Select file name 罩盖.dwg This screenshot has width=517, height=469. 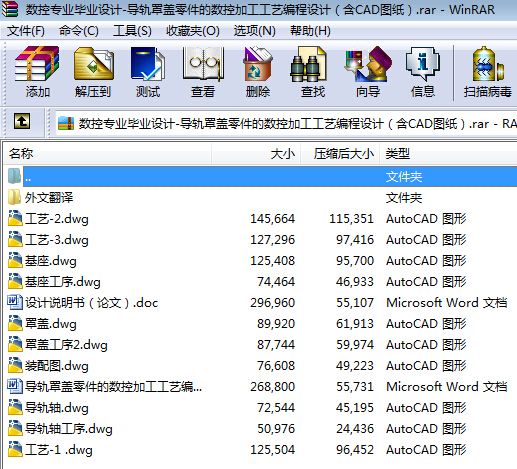[51, 324]
